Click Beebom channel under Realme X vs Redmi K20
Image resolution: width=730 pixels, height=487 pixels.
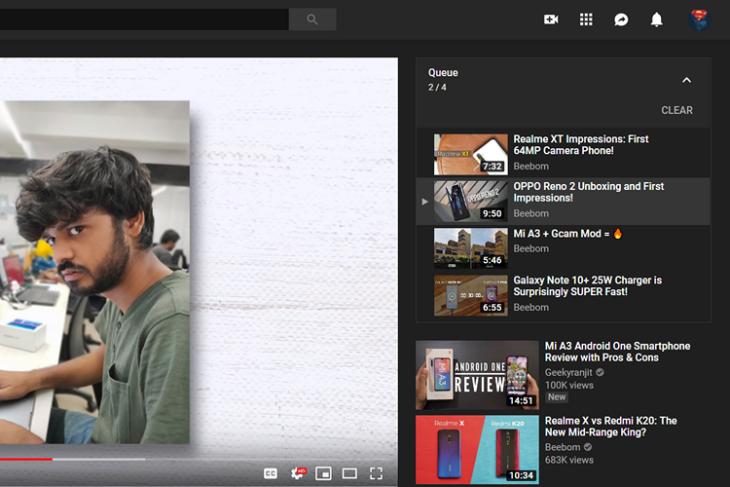coord(562,447)
